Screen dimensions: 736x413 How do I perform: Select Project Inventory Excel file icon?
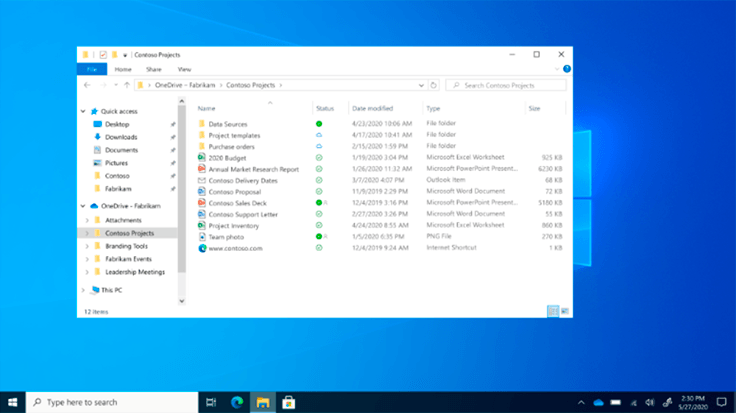(202, 226)
